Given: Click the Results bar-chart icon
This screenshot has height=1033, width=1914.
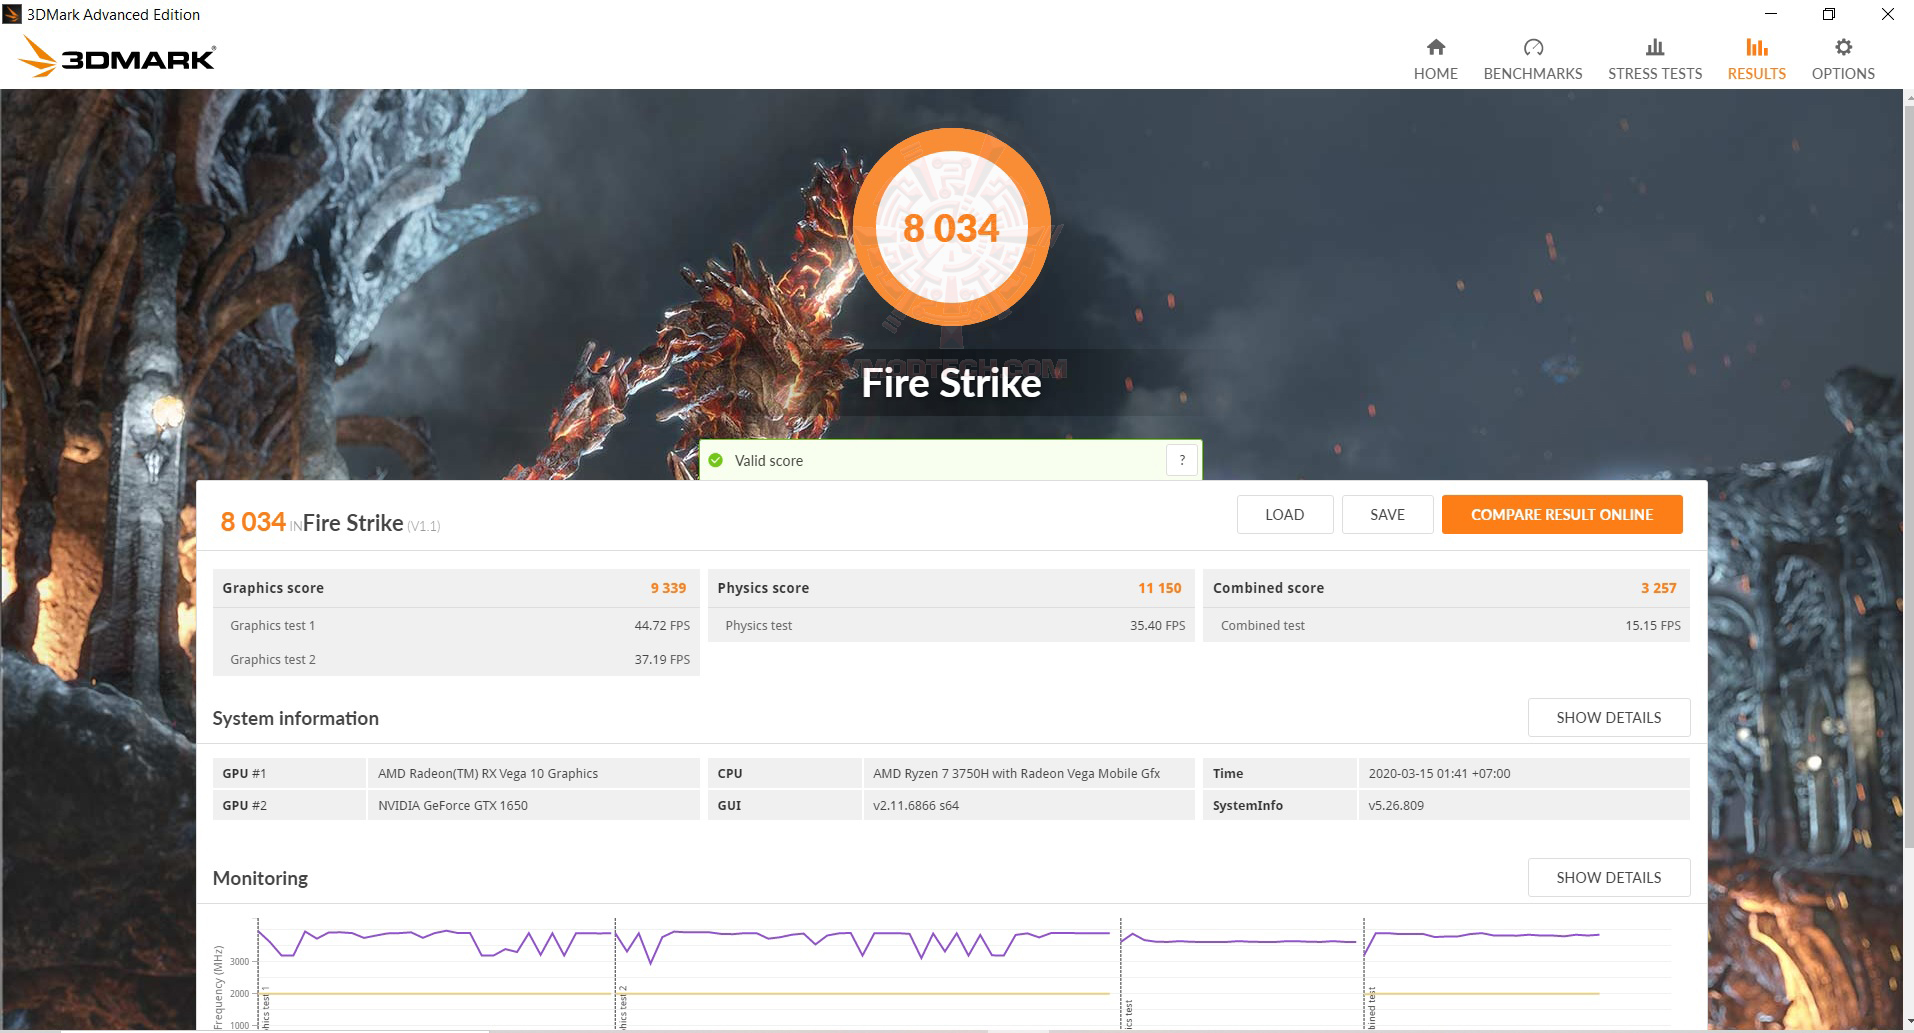Looking at the screenshot, I should (1756, 46).
